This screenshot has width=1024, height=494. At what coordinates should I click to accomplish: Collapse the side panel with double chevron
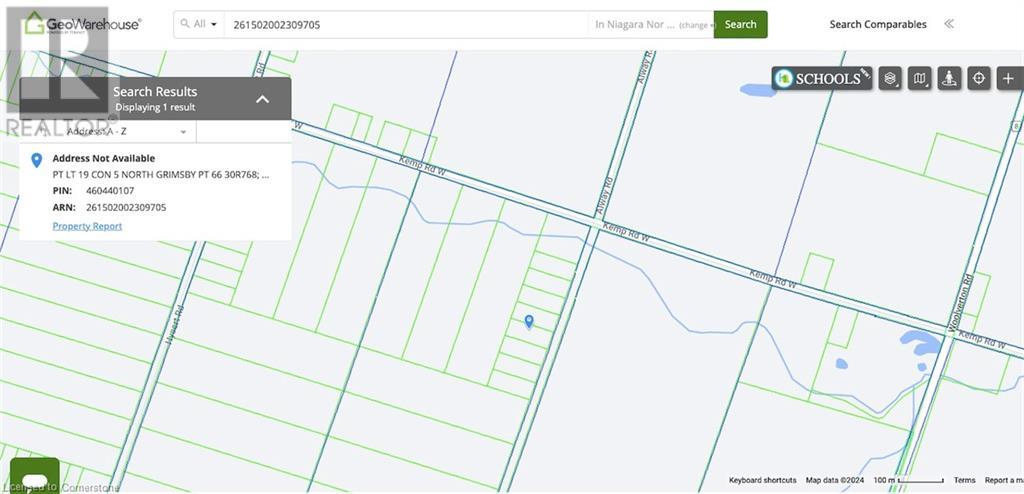[948, 24]
